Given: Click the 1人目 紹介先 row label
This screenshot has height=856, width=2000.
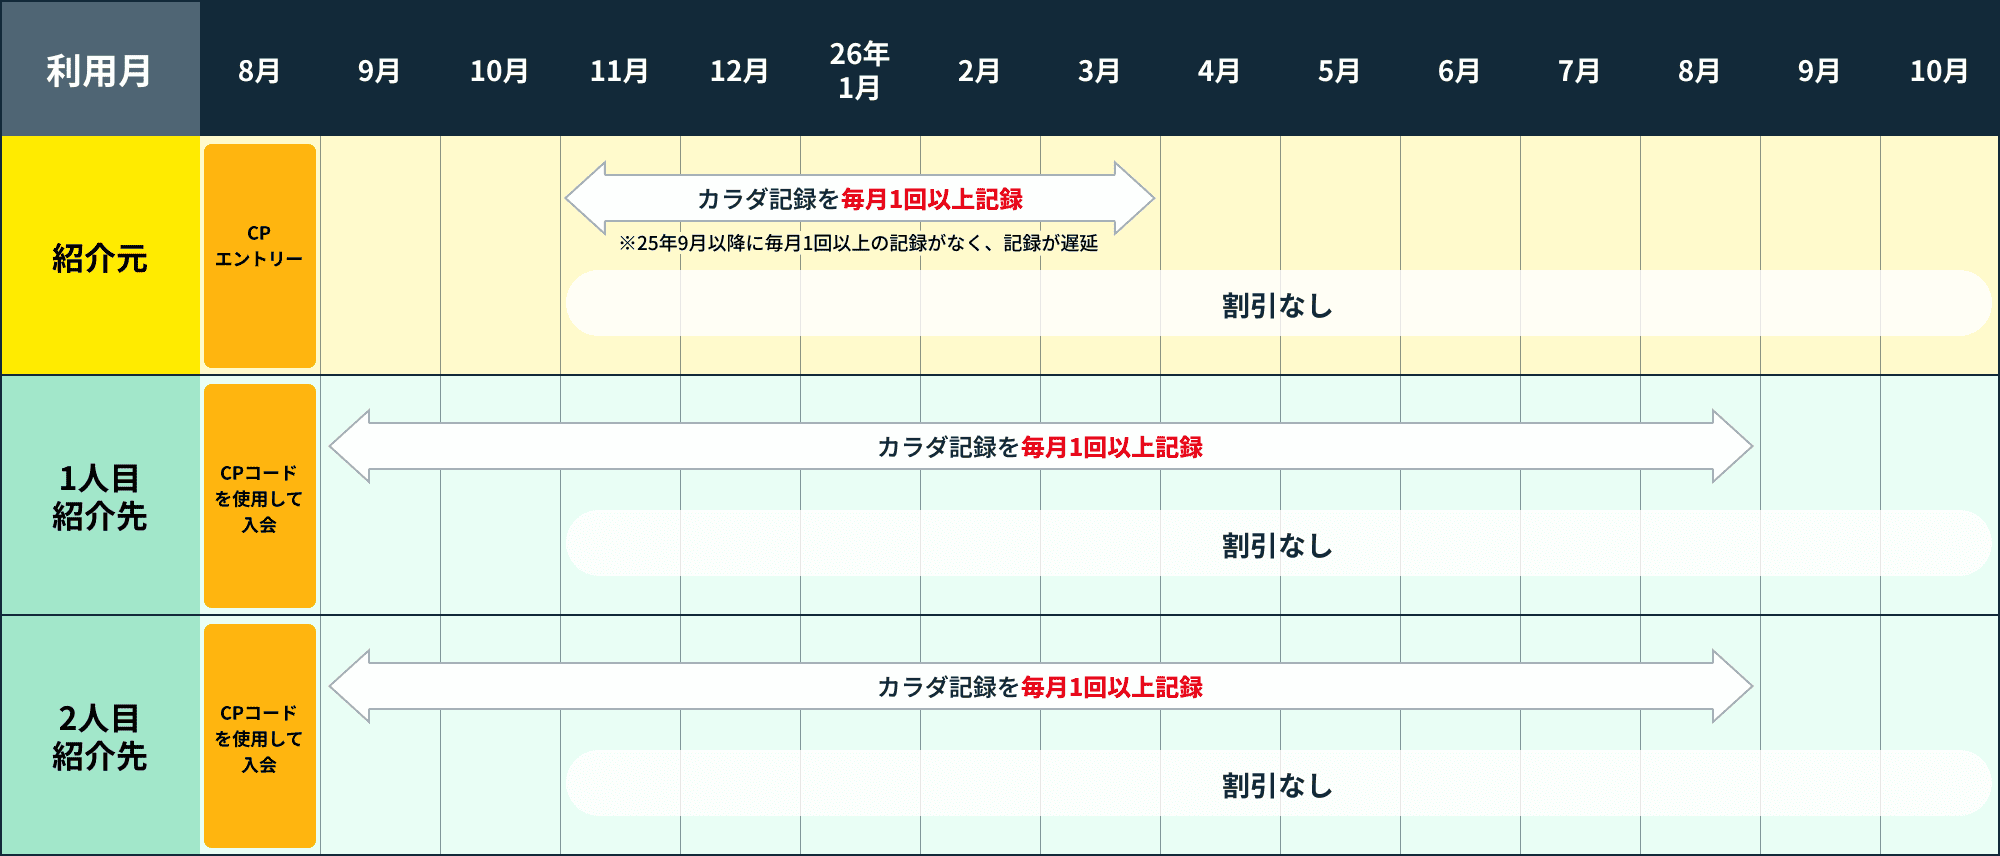Looking at the screenshot, I should tap(100, 496).
